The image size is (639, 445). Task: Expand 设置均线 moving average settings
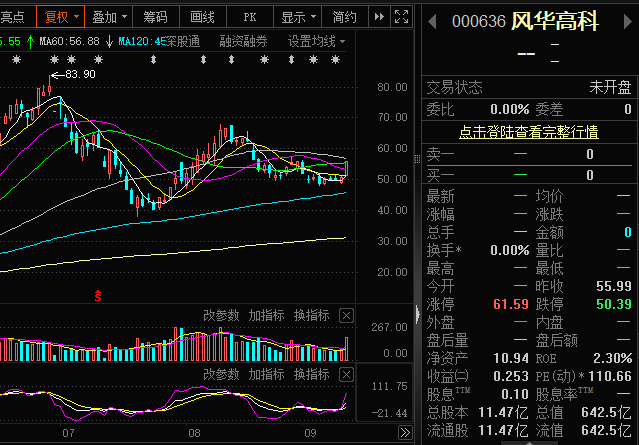pos(316,41)
